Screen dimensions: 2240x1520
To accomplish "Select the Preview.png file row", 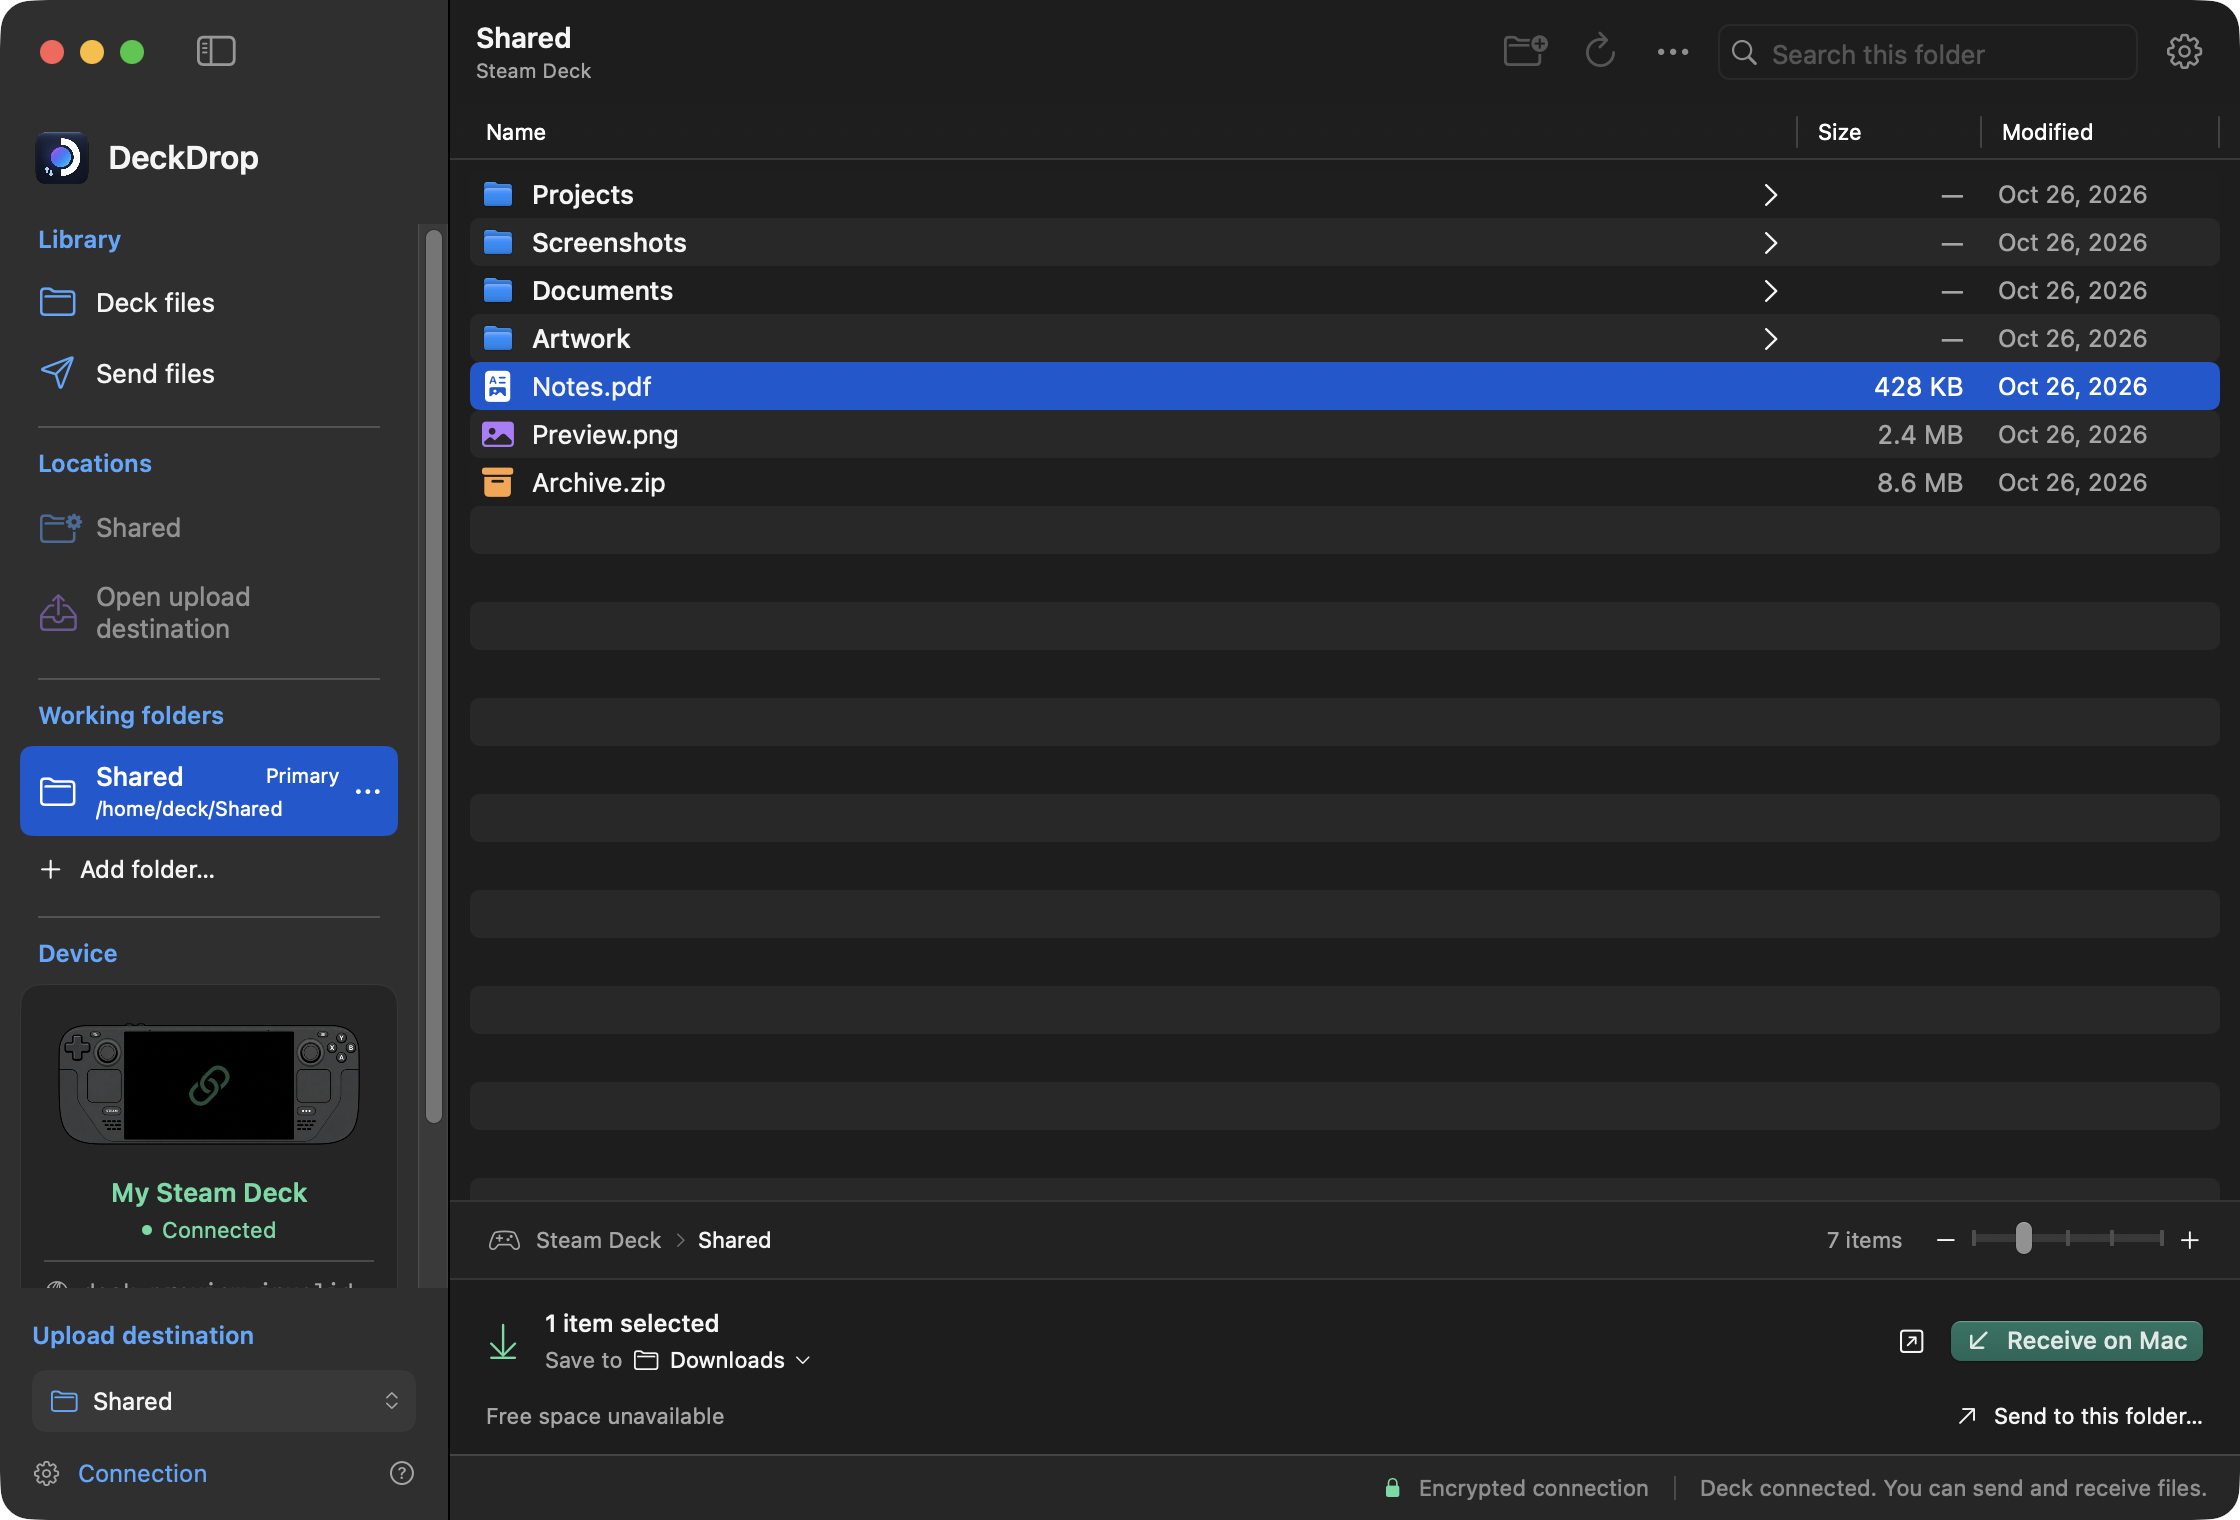I will pyautogui.click(x=1344, y=434).
